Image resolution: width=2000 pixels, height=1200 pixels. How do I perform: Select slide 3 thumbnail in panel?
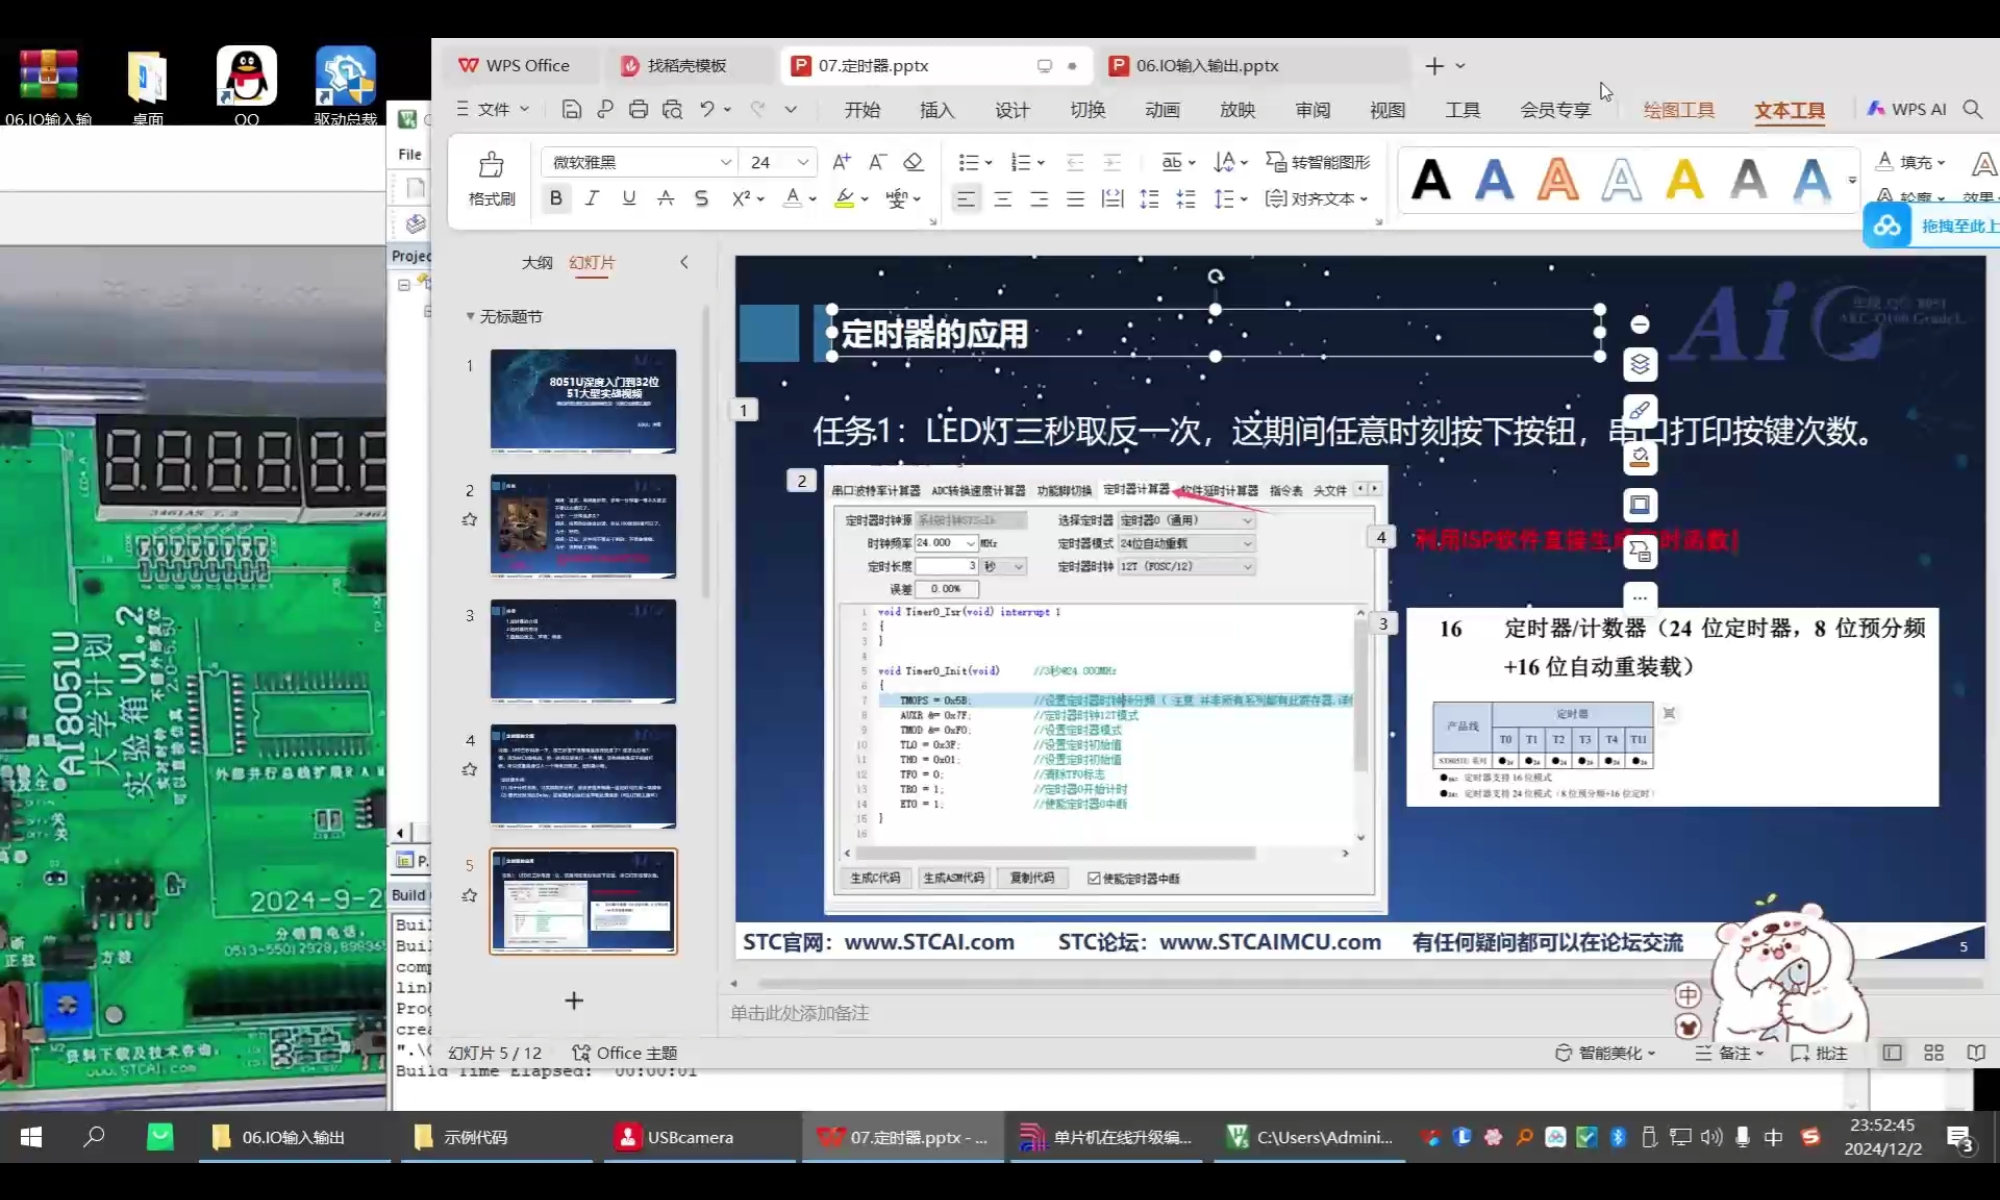[x=583, y=651]
